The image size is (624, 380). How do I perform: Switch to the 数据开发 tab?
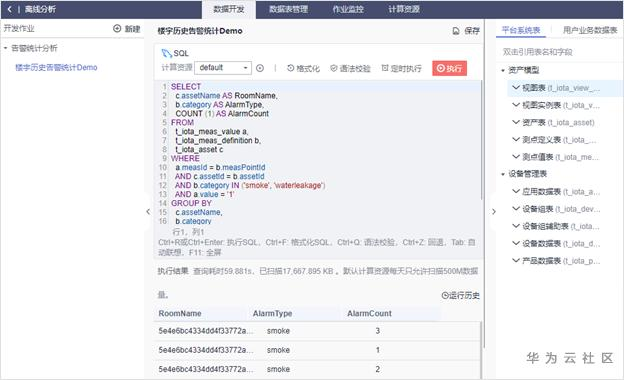point(228,9)
